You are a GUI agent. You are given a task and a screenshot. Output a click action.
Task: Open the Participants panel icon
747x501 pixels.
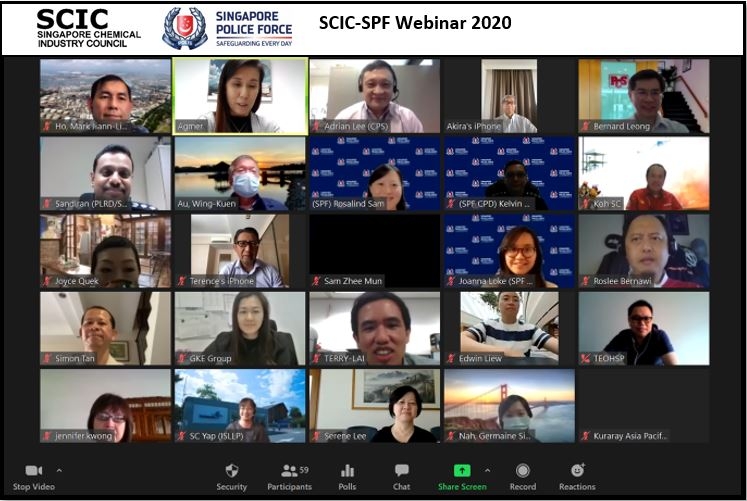coord(289,471)
